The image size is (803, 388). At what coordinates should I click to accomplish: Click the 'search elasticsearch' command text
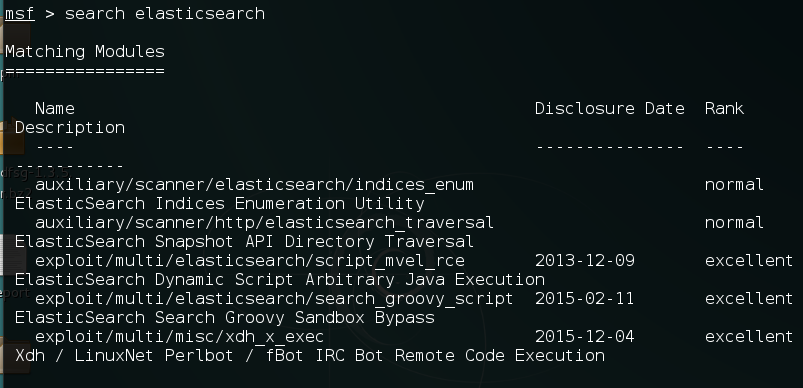(x=165, y=13)
